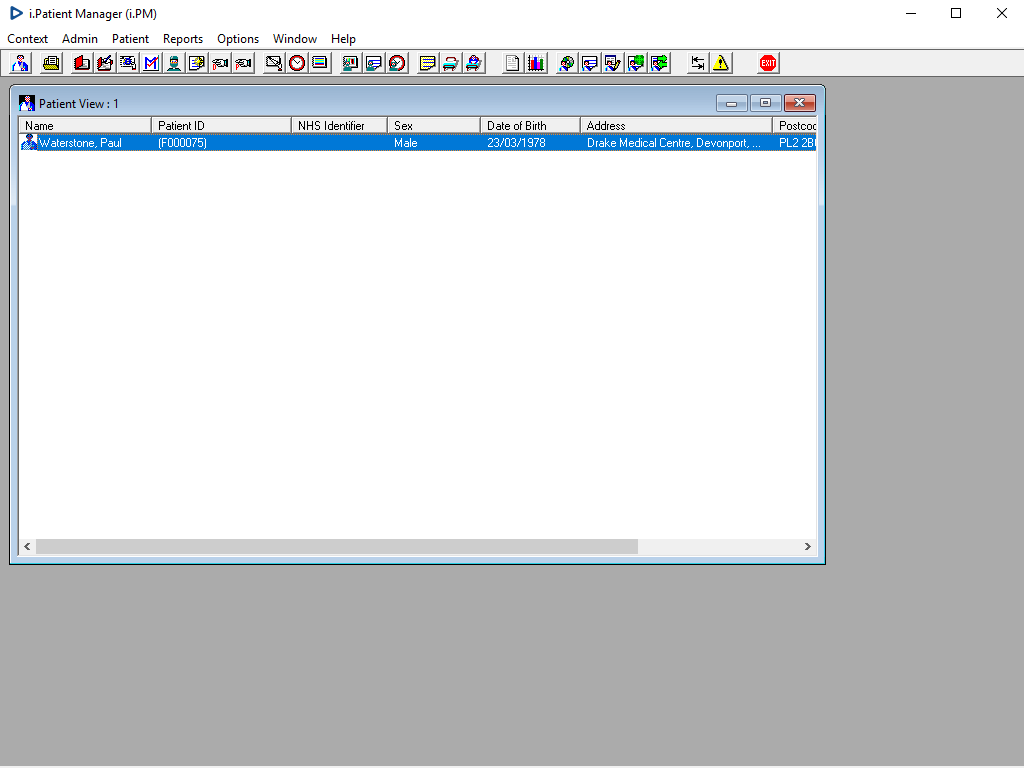
Task: Open the Help menu
Action: pos(343,39)
